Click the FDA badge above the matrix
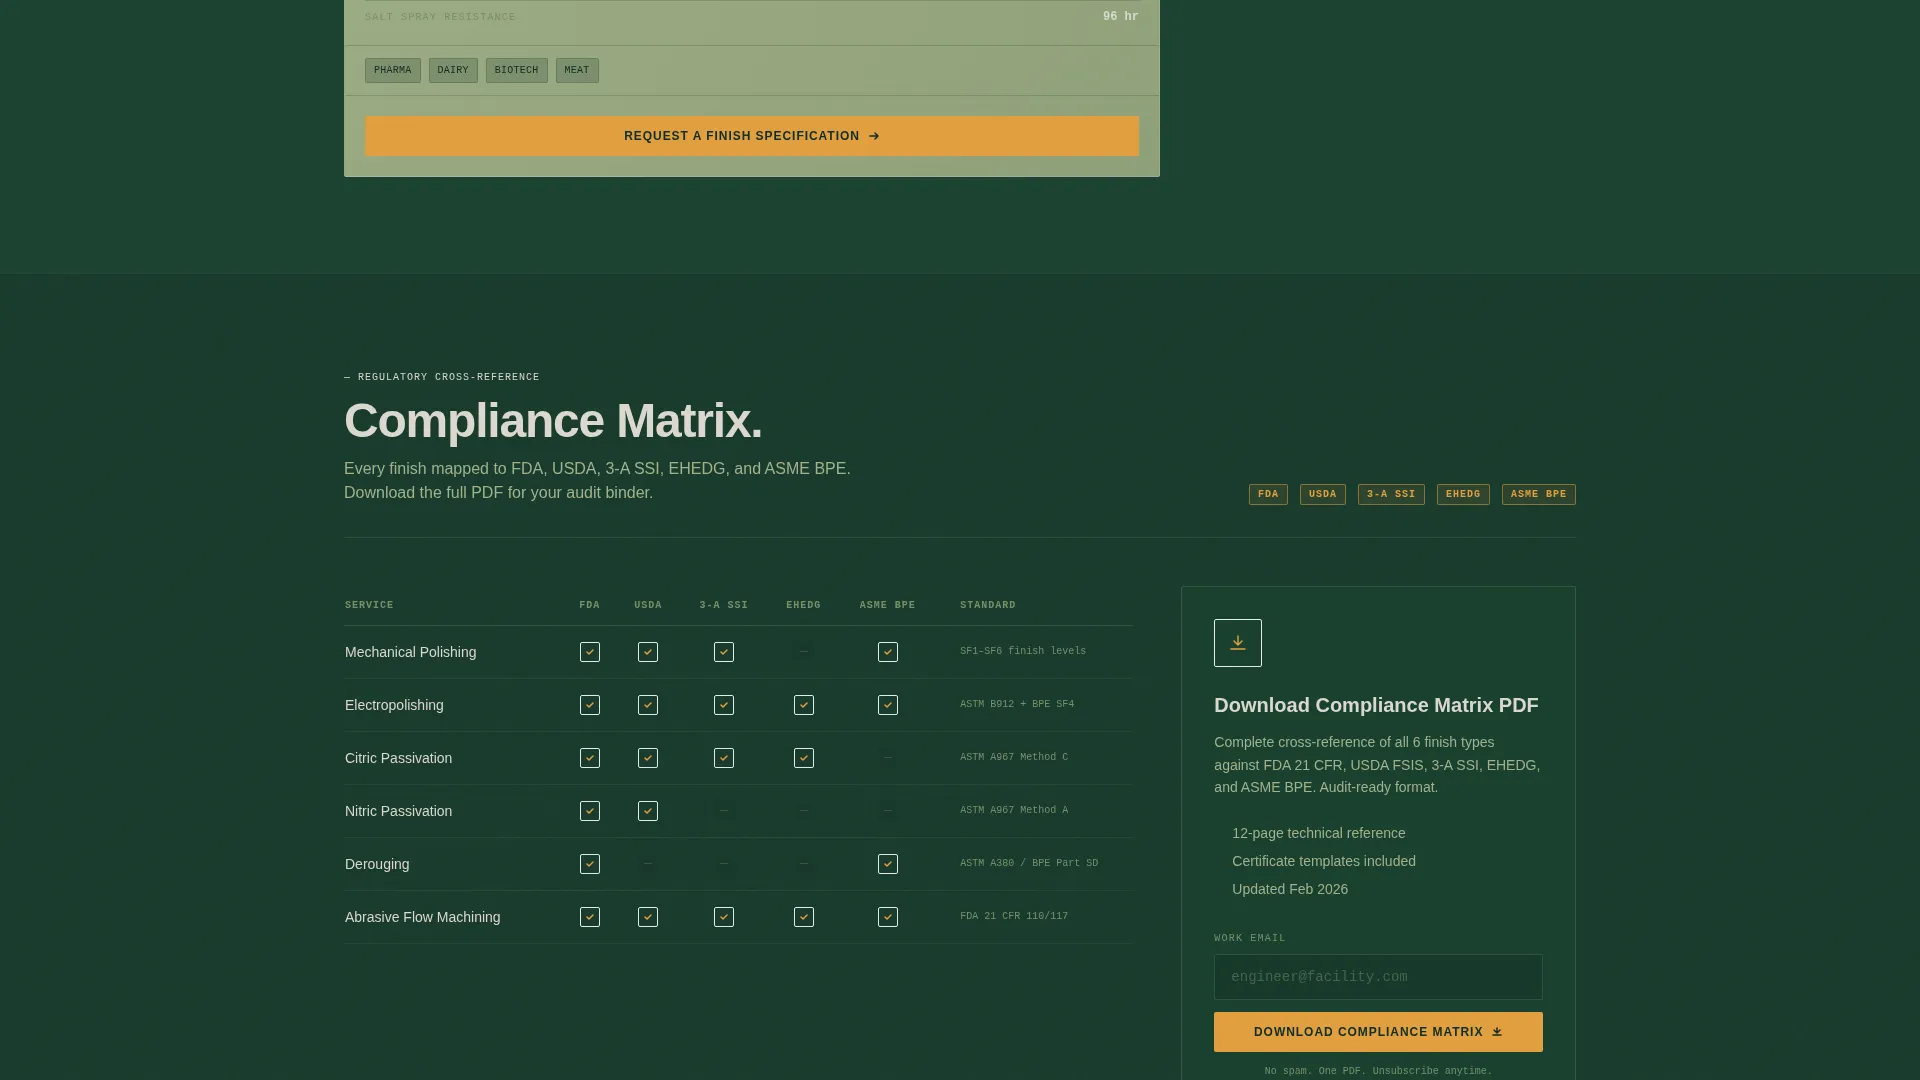This screenshot has height=1080, width=1920. (x=1268, y=494)
